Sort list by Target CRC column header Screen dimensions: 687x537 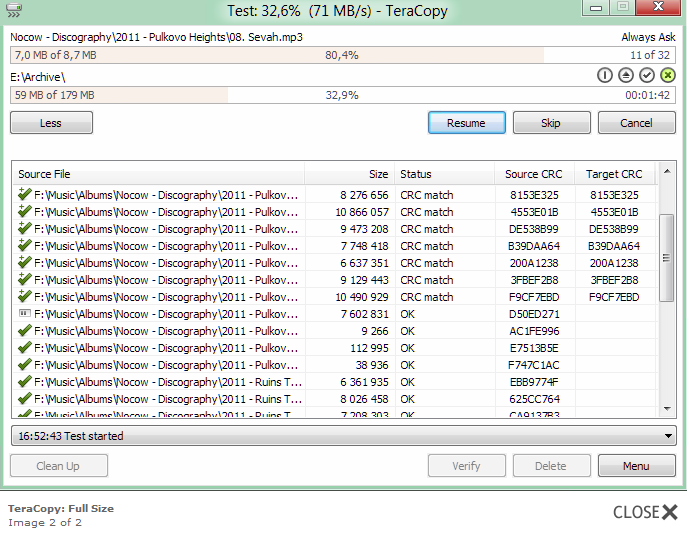pyautogui.click(x=614, y=174)
